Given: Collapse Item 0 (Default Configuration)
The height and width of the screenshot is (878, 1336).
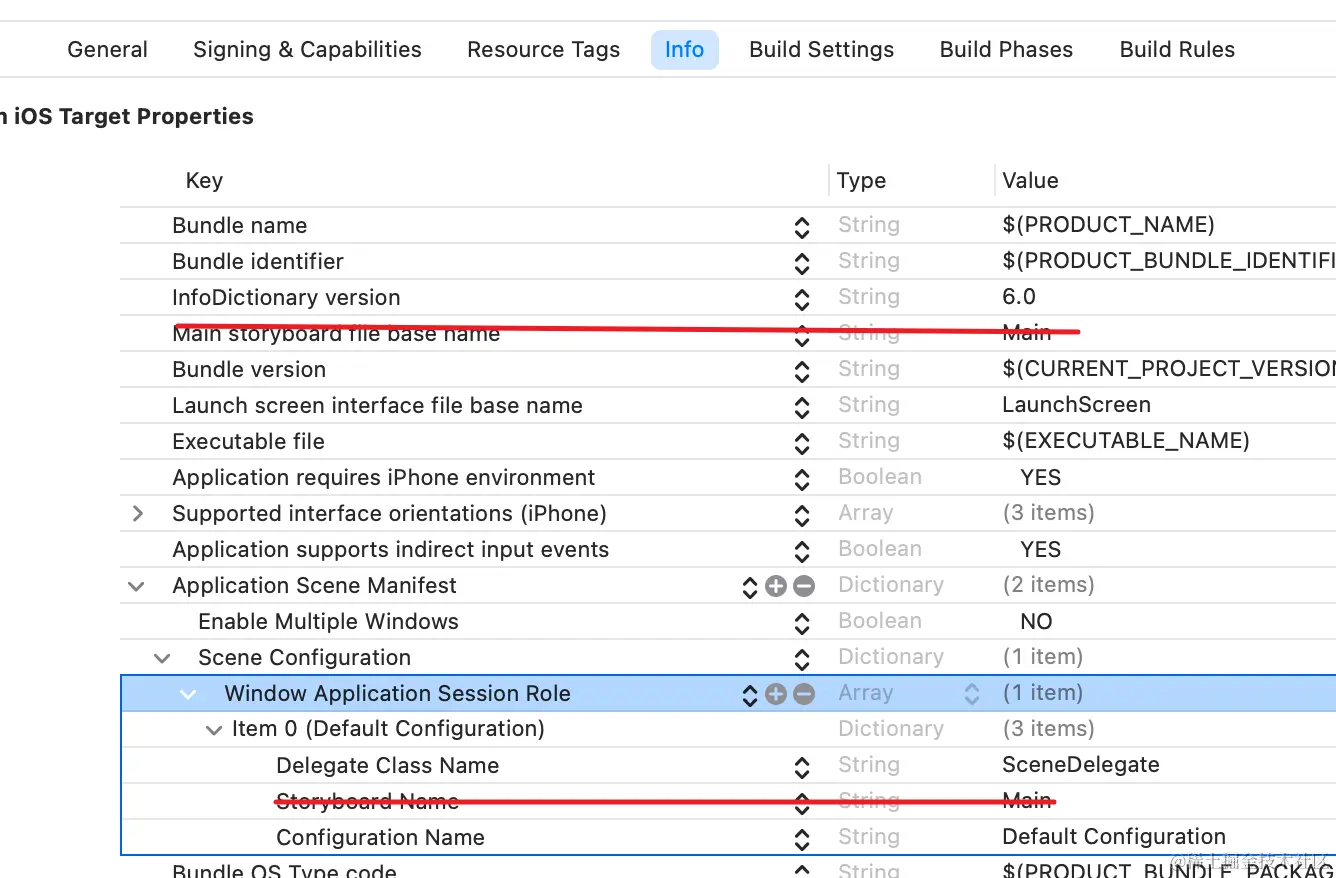Looking at the screenshot, I should click(x=213, y=730).
